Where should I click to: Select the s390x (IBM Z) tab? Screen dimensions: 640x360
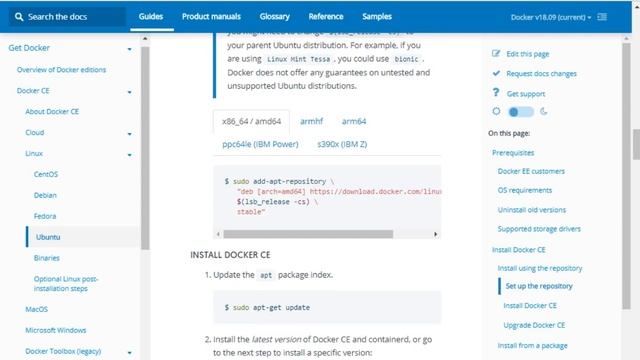(342, 144)
